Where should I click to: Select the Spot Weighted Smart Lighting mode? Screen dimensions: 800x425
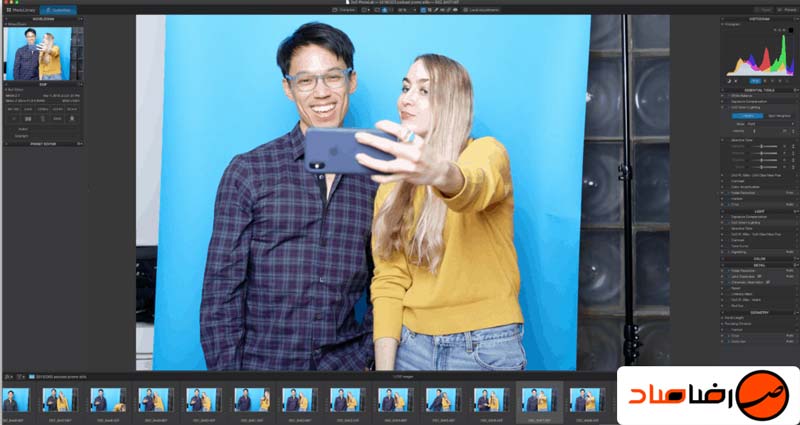[779, 116]
